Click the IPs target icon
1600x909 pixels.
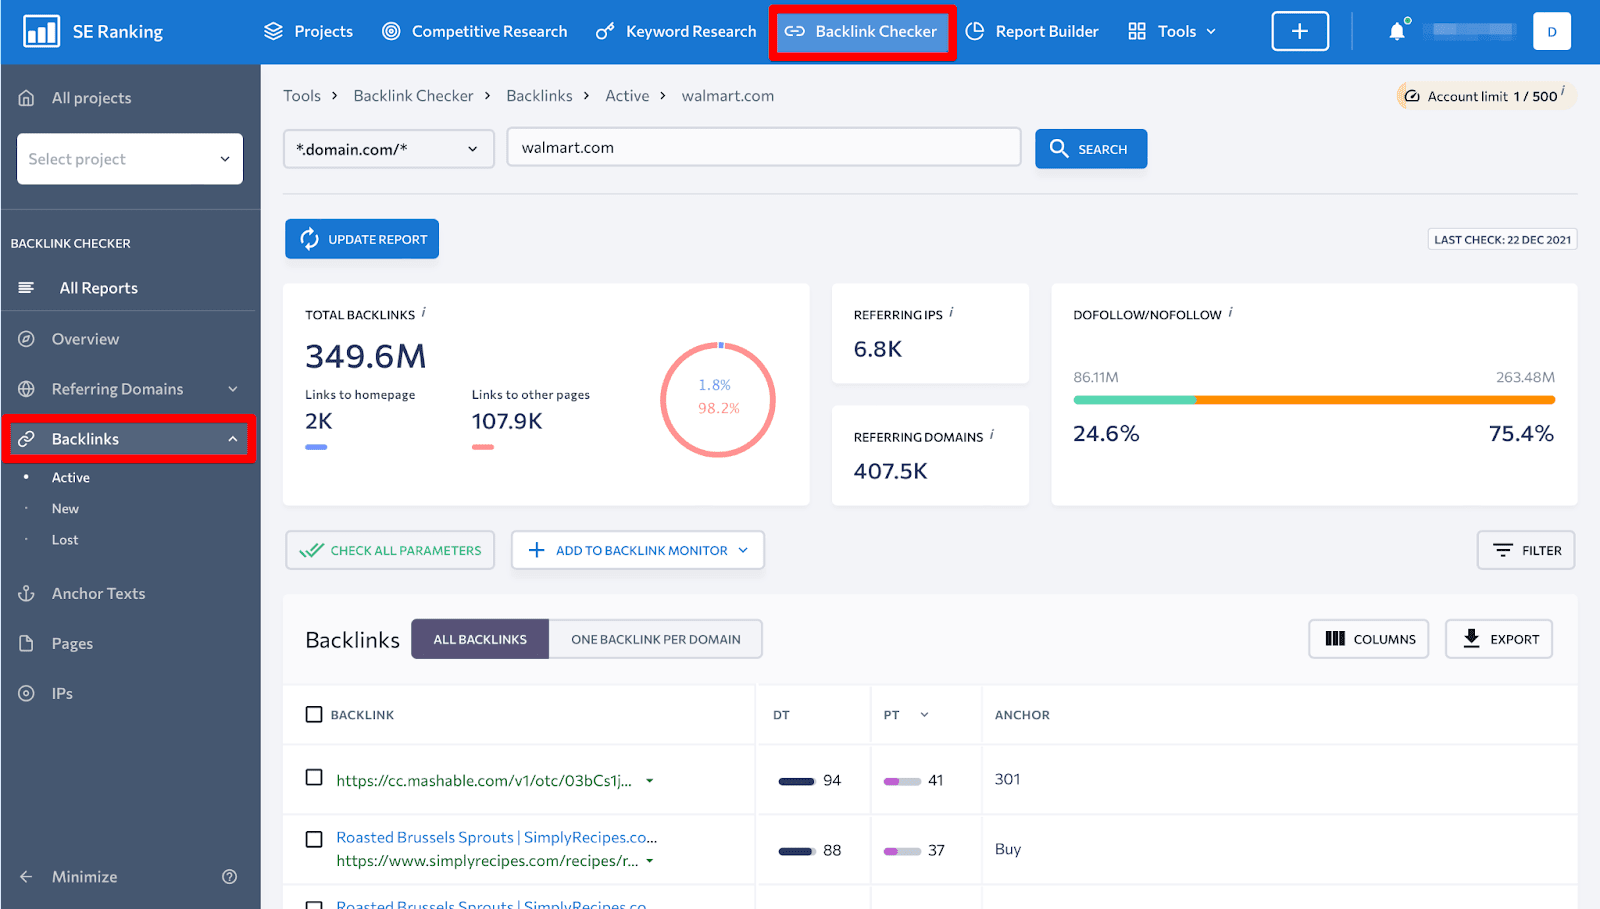point(27,694)
